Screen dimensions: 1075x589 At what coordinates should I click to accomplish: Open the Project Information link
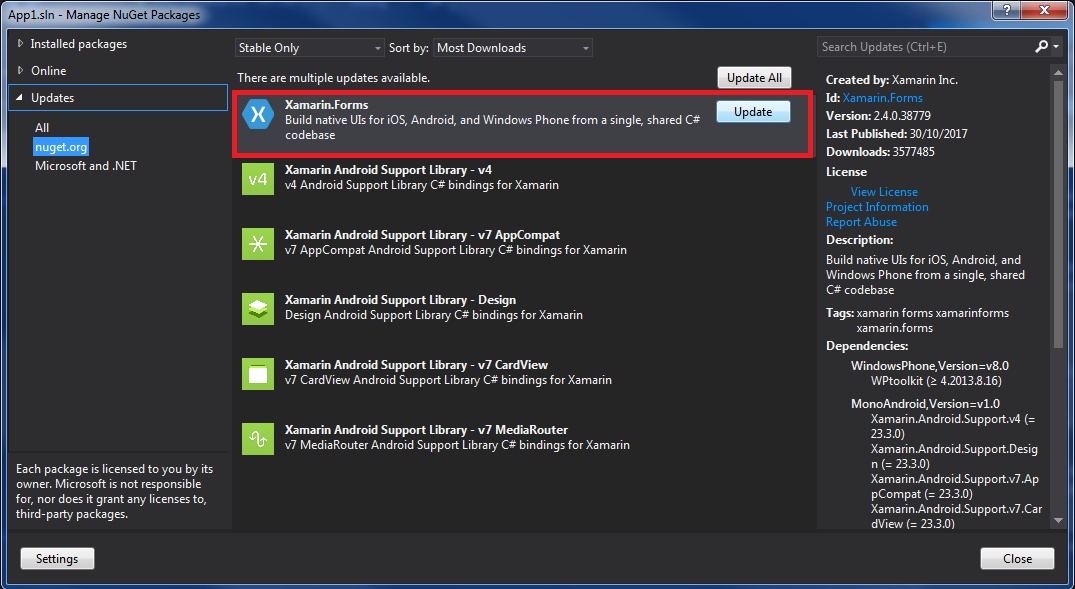[x=877, y=207]
